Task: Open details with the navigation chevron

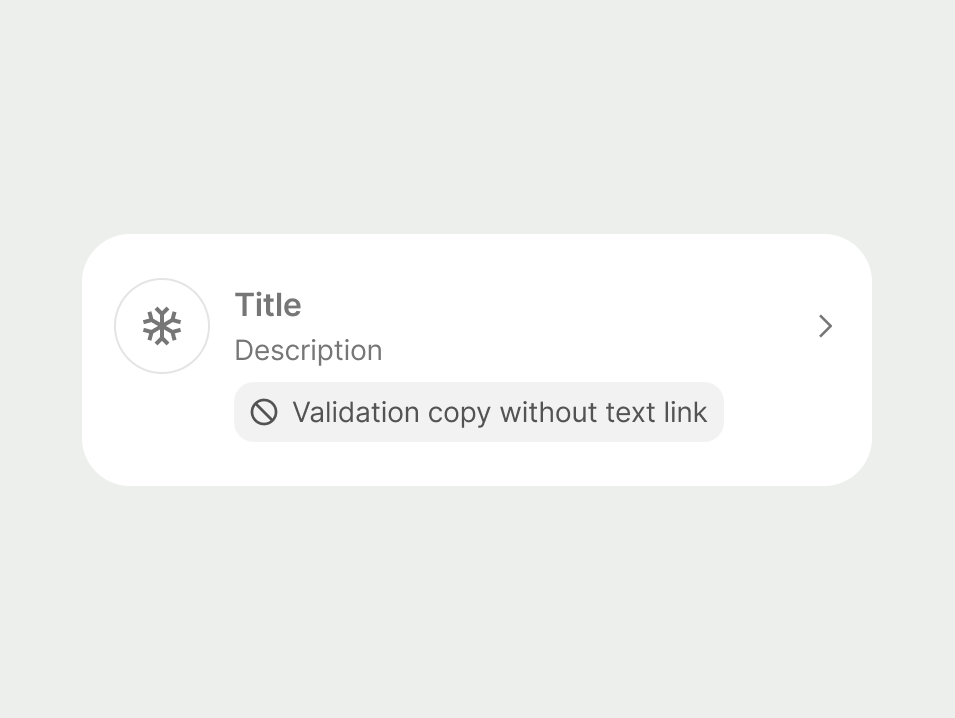Action: click(825, 326)
